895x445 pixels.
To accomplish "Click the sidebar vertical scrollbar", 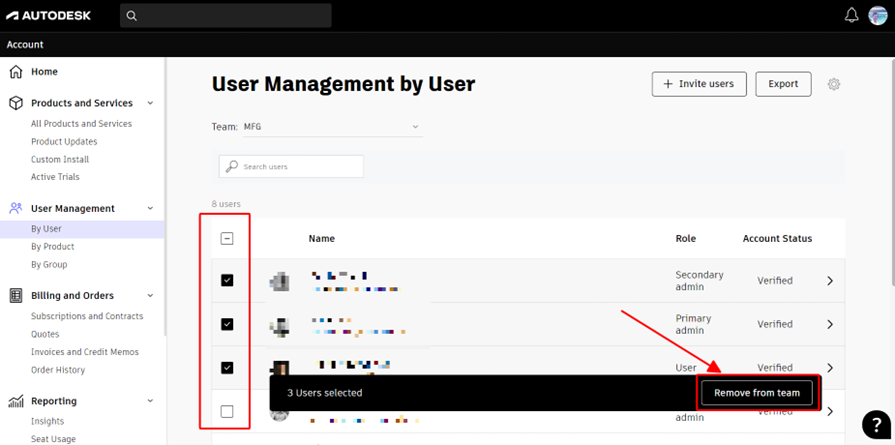I will click(166, 197).
